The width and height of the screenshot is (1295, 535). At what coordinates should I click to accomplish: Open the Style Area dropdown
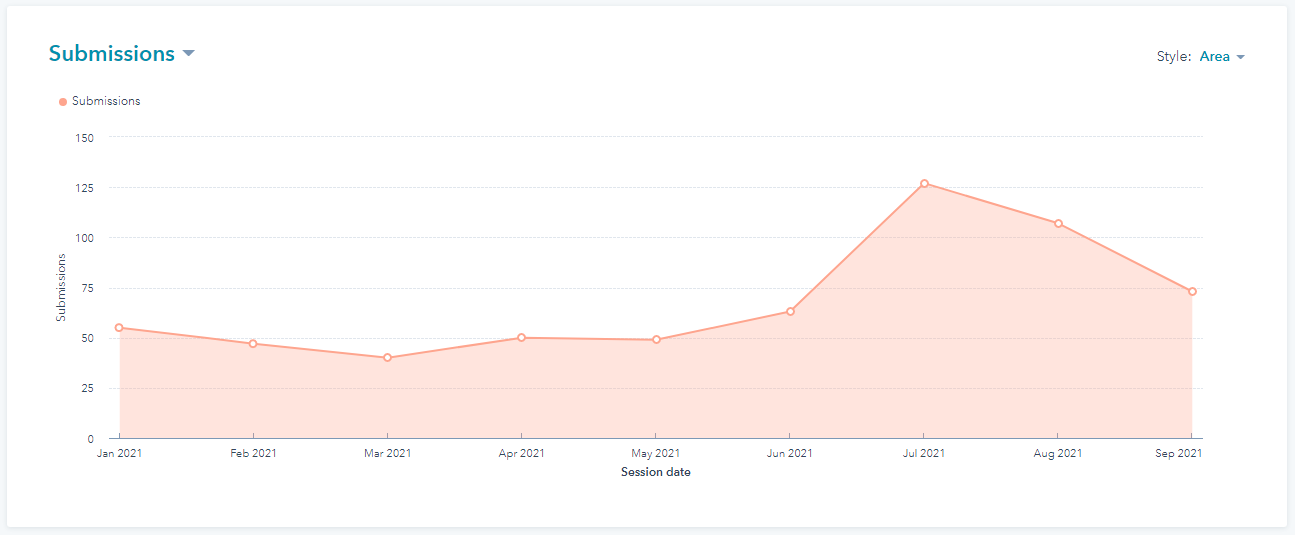coord(1221,57)
